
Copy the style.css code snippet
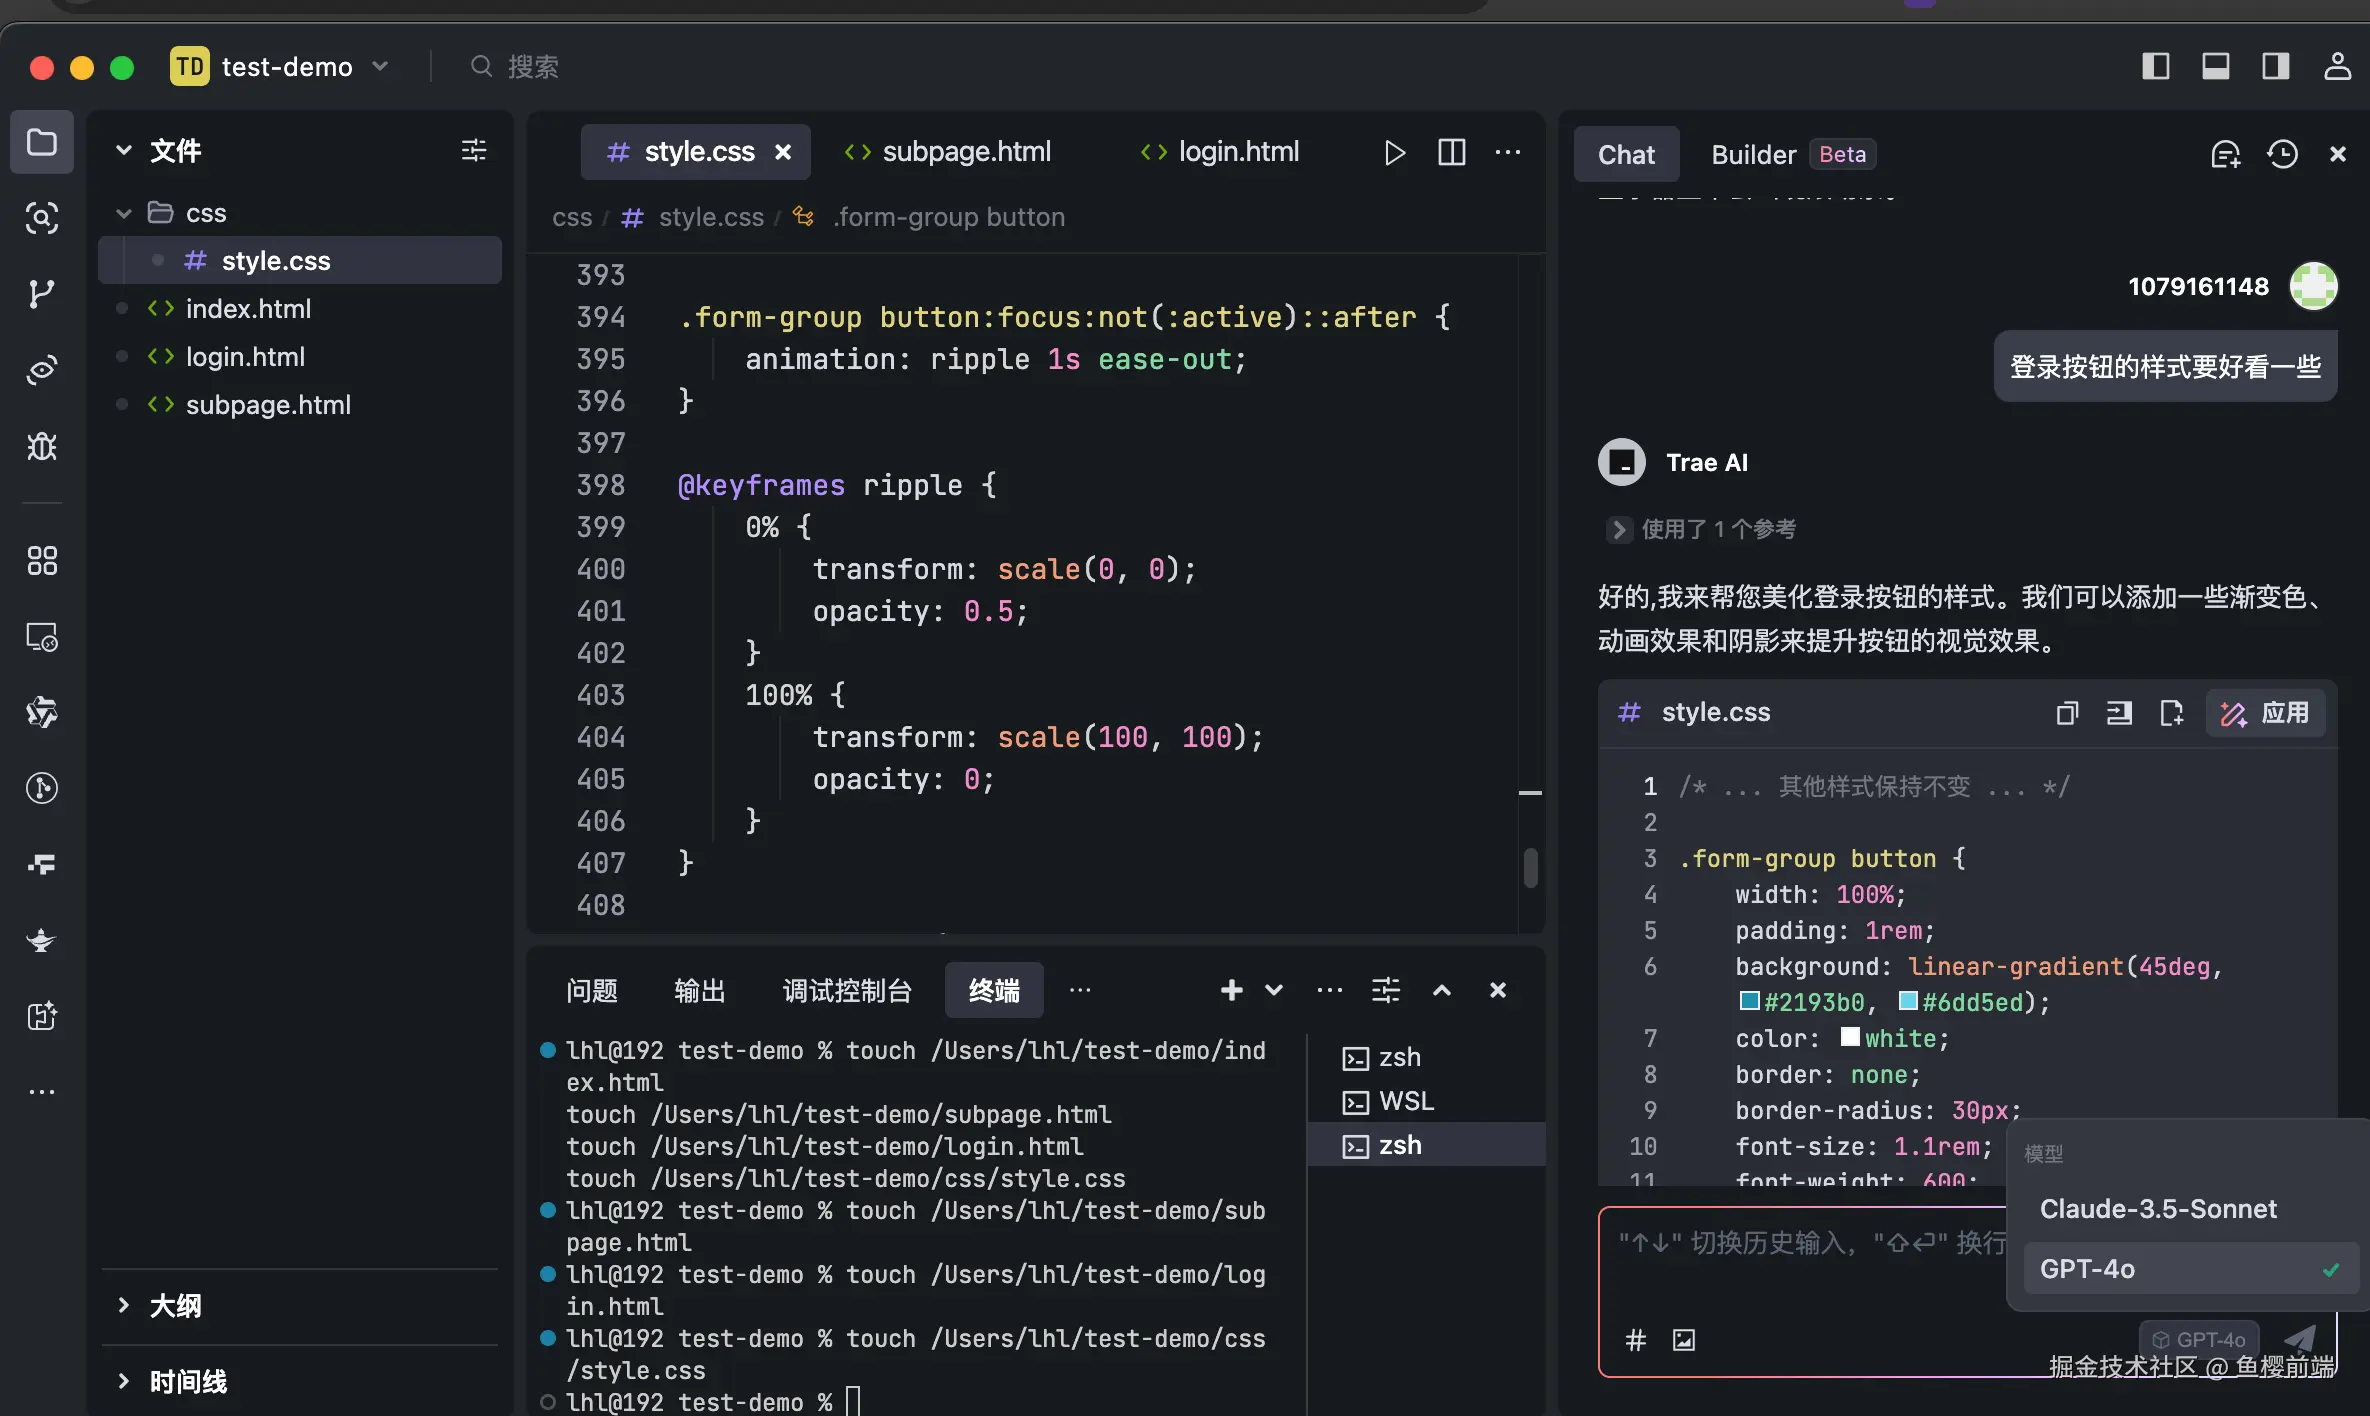[2067, 713]
